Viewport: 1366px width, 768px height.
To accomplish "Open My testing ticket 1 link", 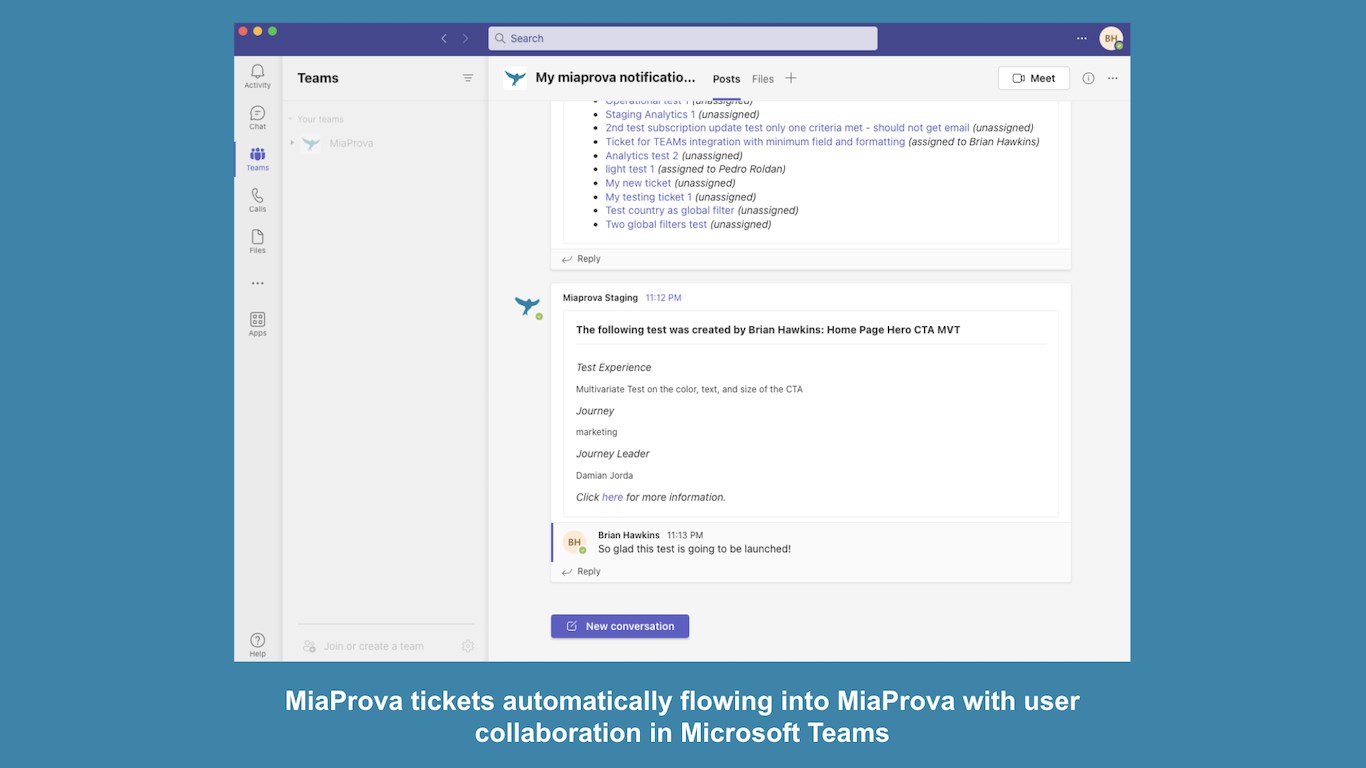I will (648, 197).
